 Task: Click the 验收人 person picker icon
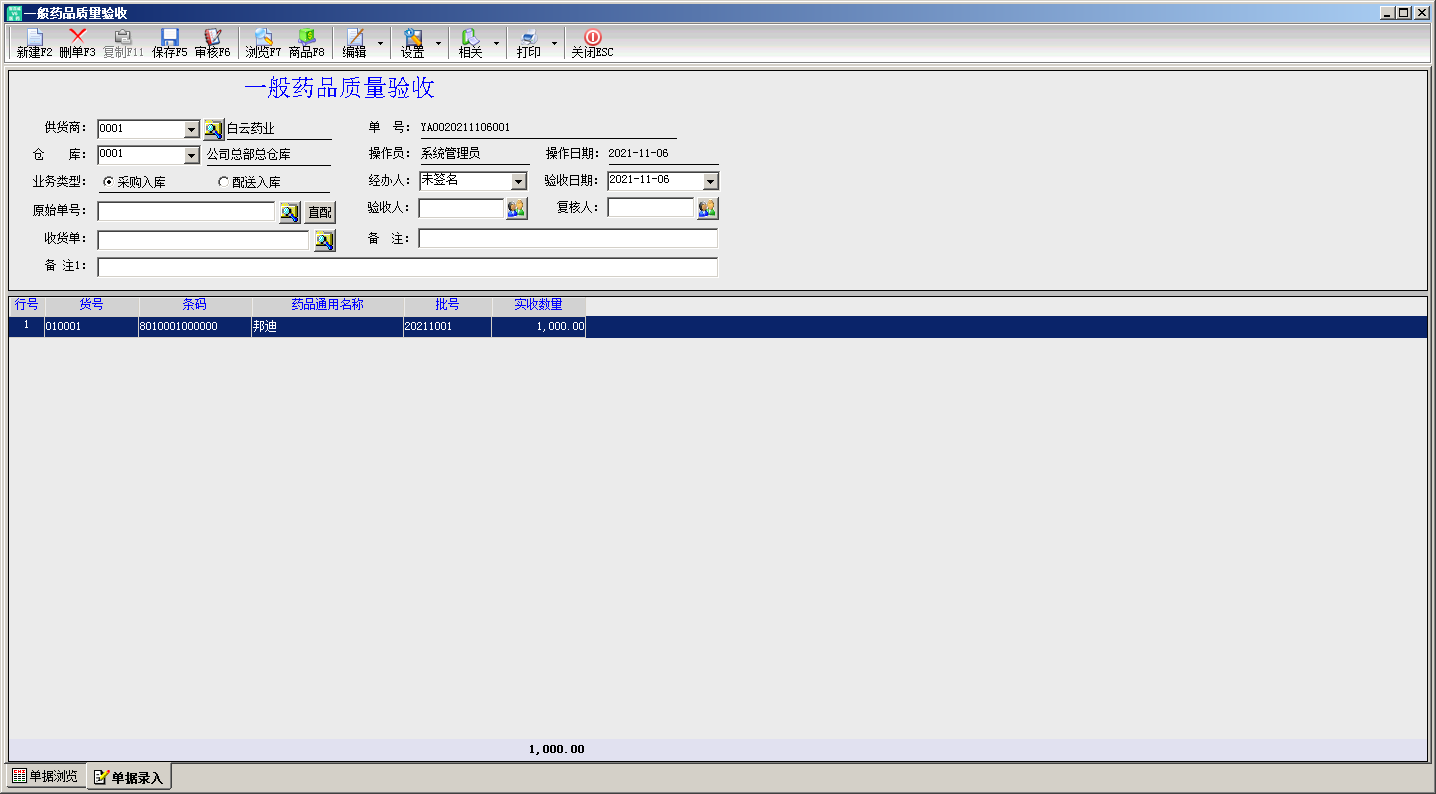(x=516, y=208)
